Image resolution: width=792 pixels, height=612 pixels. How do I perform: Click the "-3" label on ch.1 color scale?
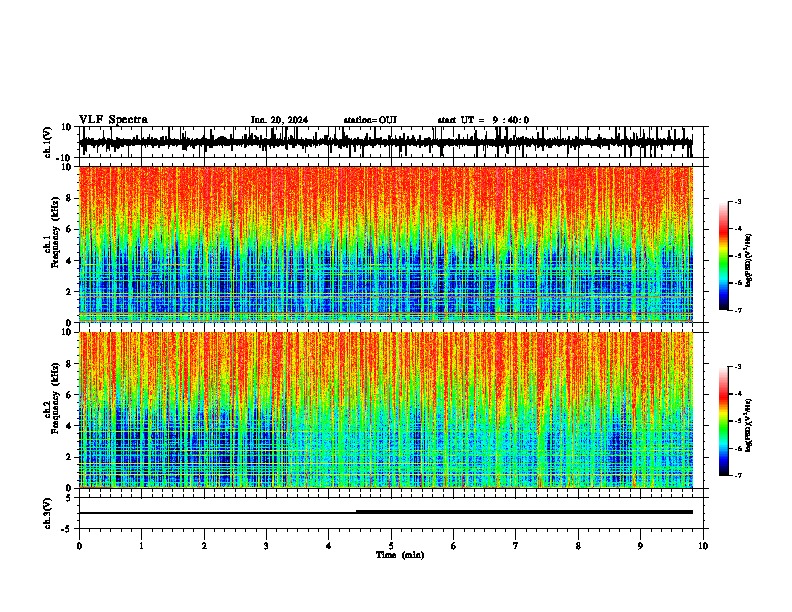pyautogui.click(x=738, y=201)
